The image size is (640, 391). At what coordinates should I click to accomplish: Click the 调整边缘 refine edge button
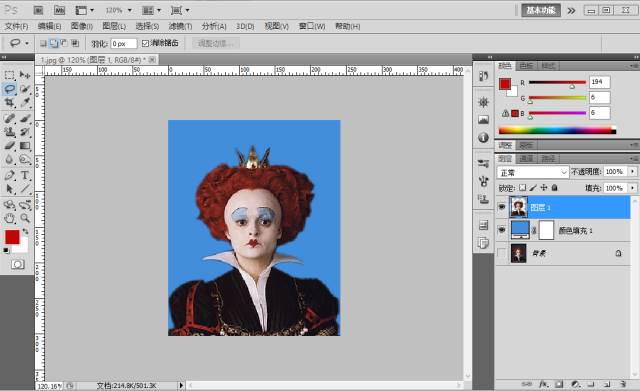point(215,43)
